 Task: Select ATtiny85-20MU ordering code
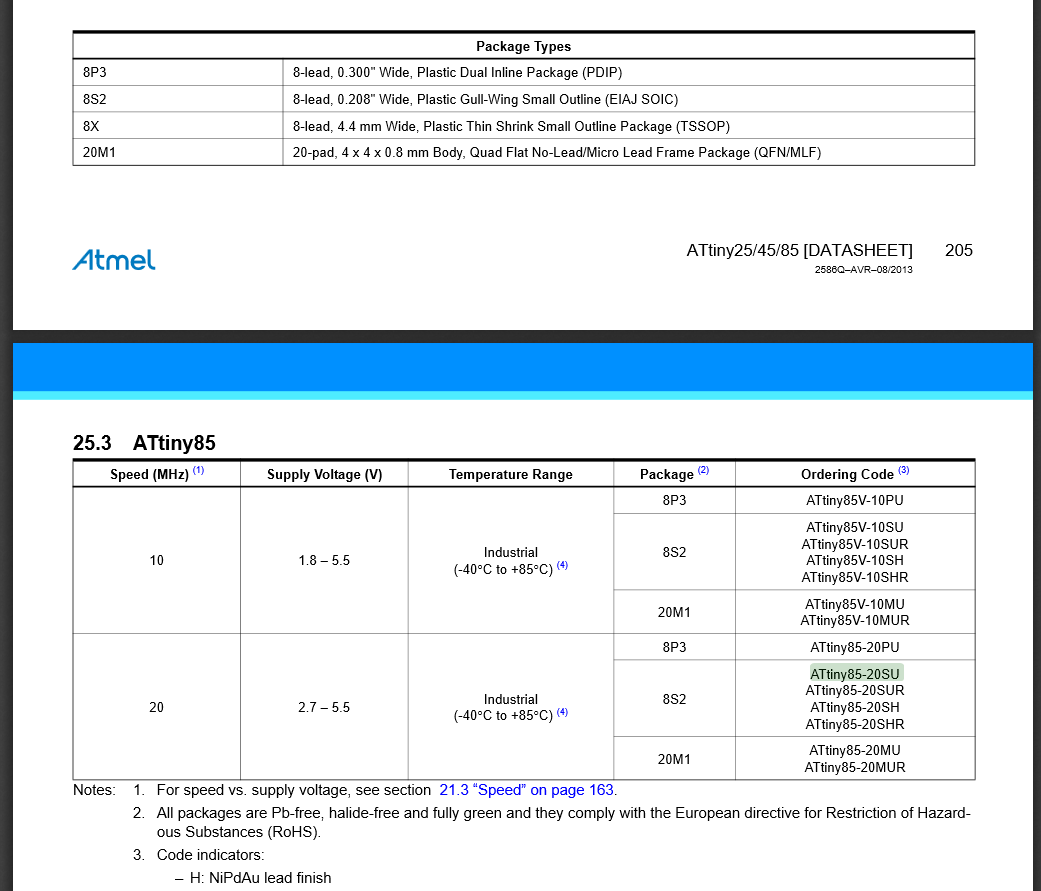pyautogui.click(x=855, y=750)
